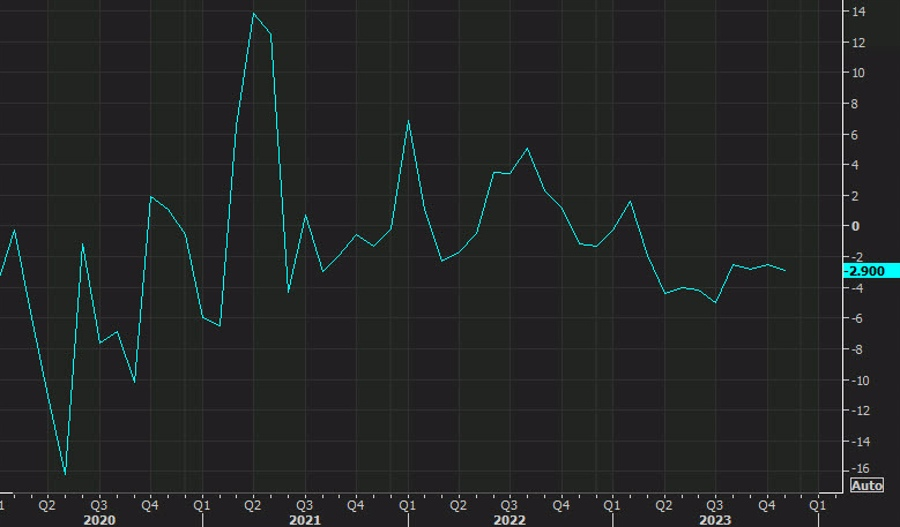Click the -16 value on y-axis

pos(859,469)
